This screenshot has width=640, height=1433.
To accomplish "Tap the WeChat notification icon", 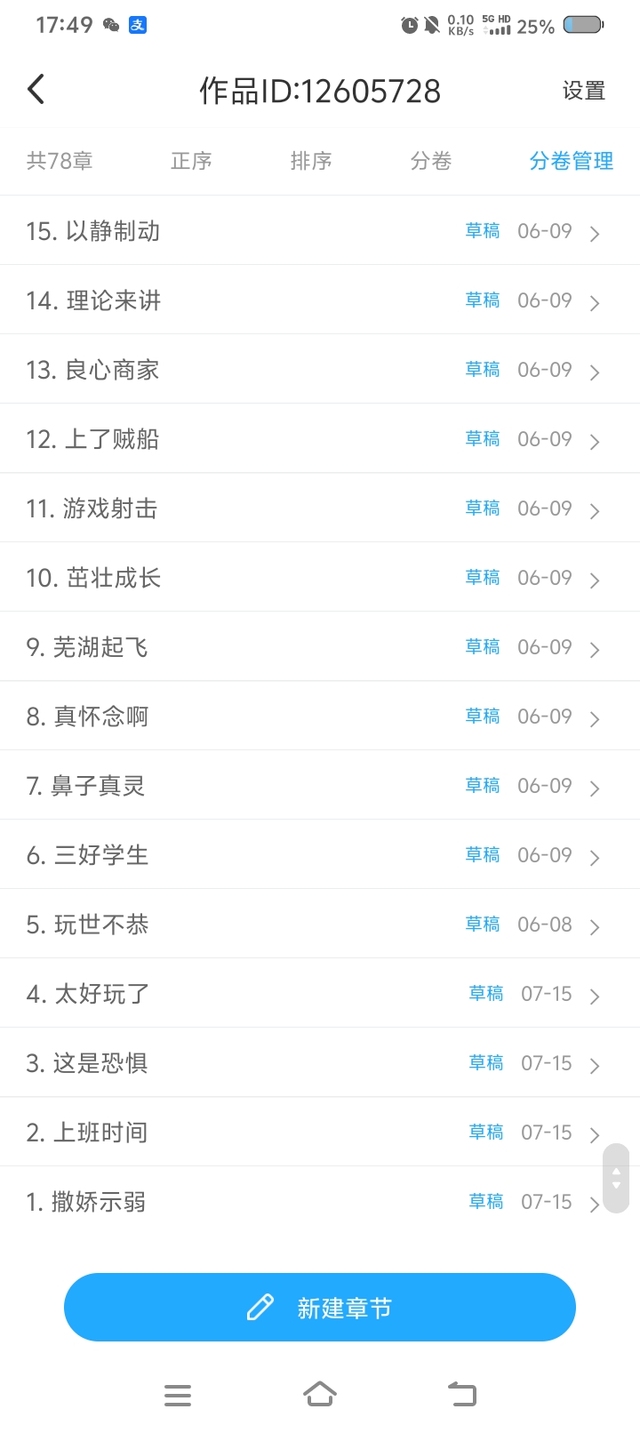I will click(111, 26).
